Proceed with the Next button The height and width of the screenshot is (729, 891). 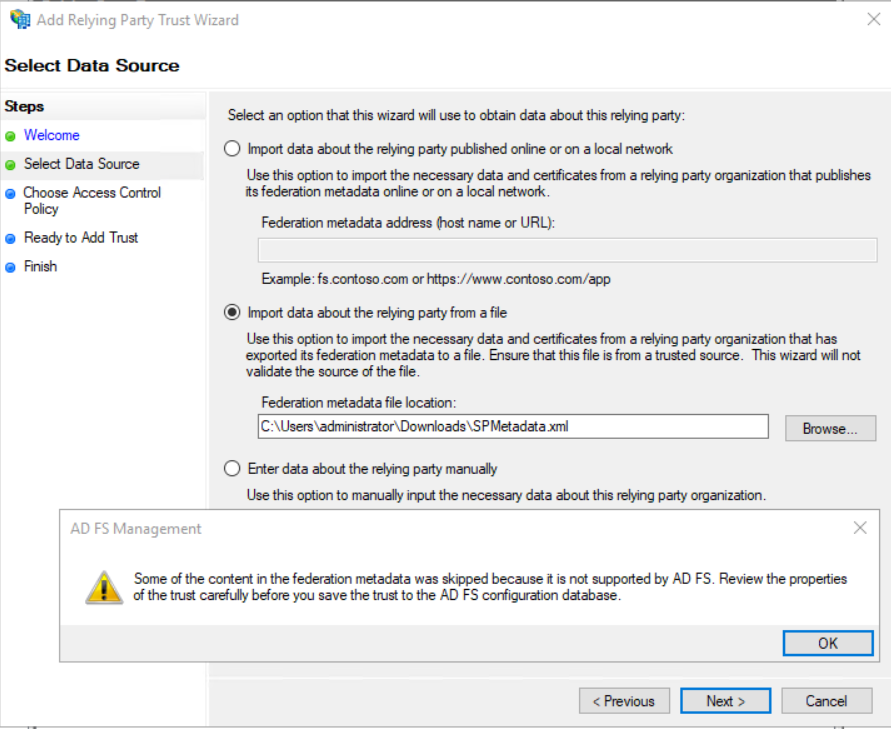[x=725, y=700]
